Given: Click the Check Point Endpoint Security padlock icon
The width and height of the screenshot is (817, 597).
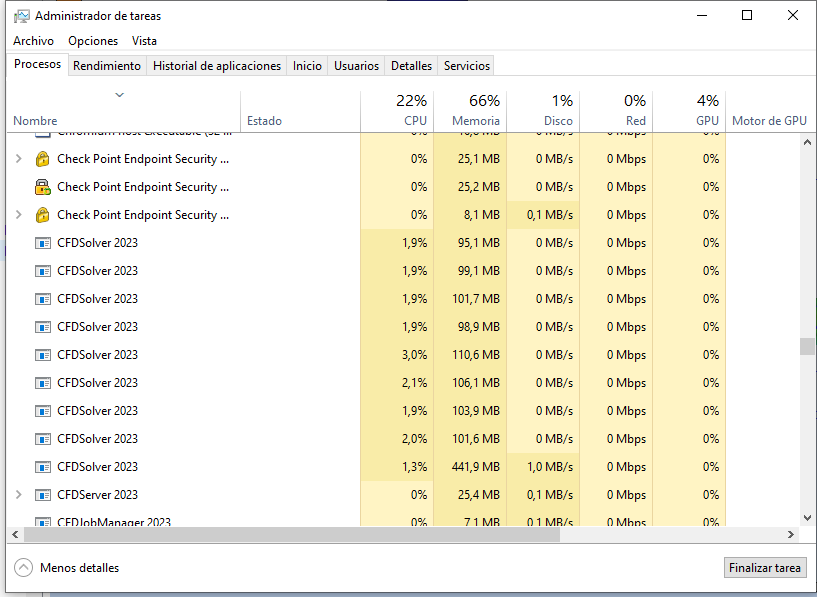Looking at the screenshot, I should 42,158.
